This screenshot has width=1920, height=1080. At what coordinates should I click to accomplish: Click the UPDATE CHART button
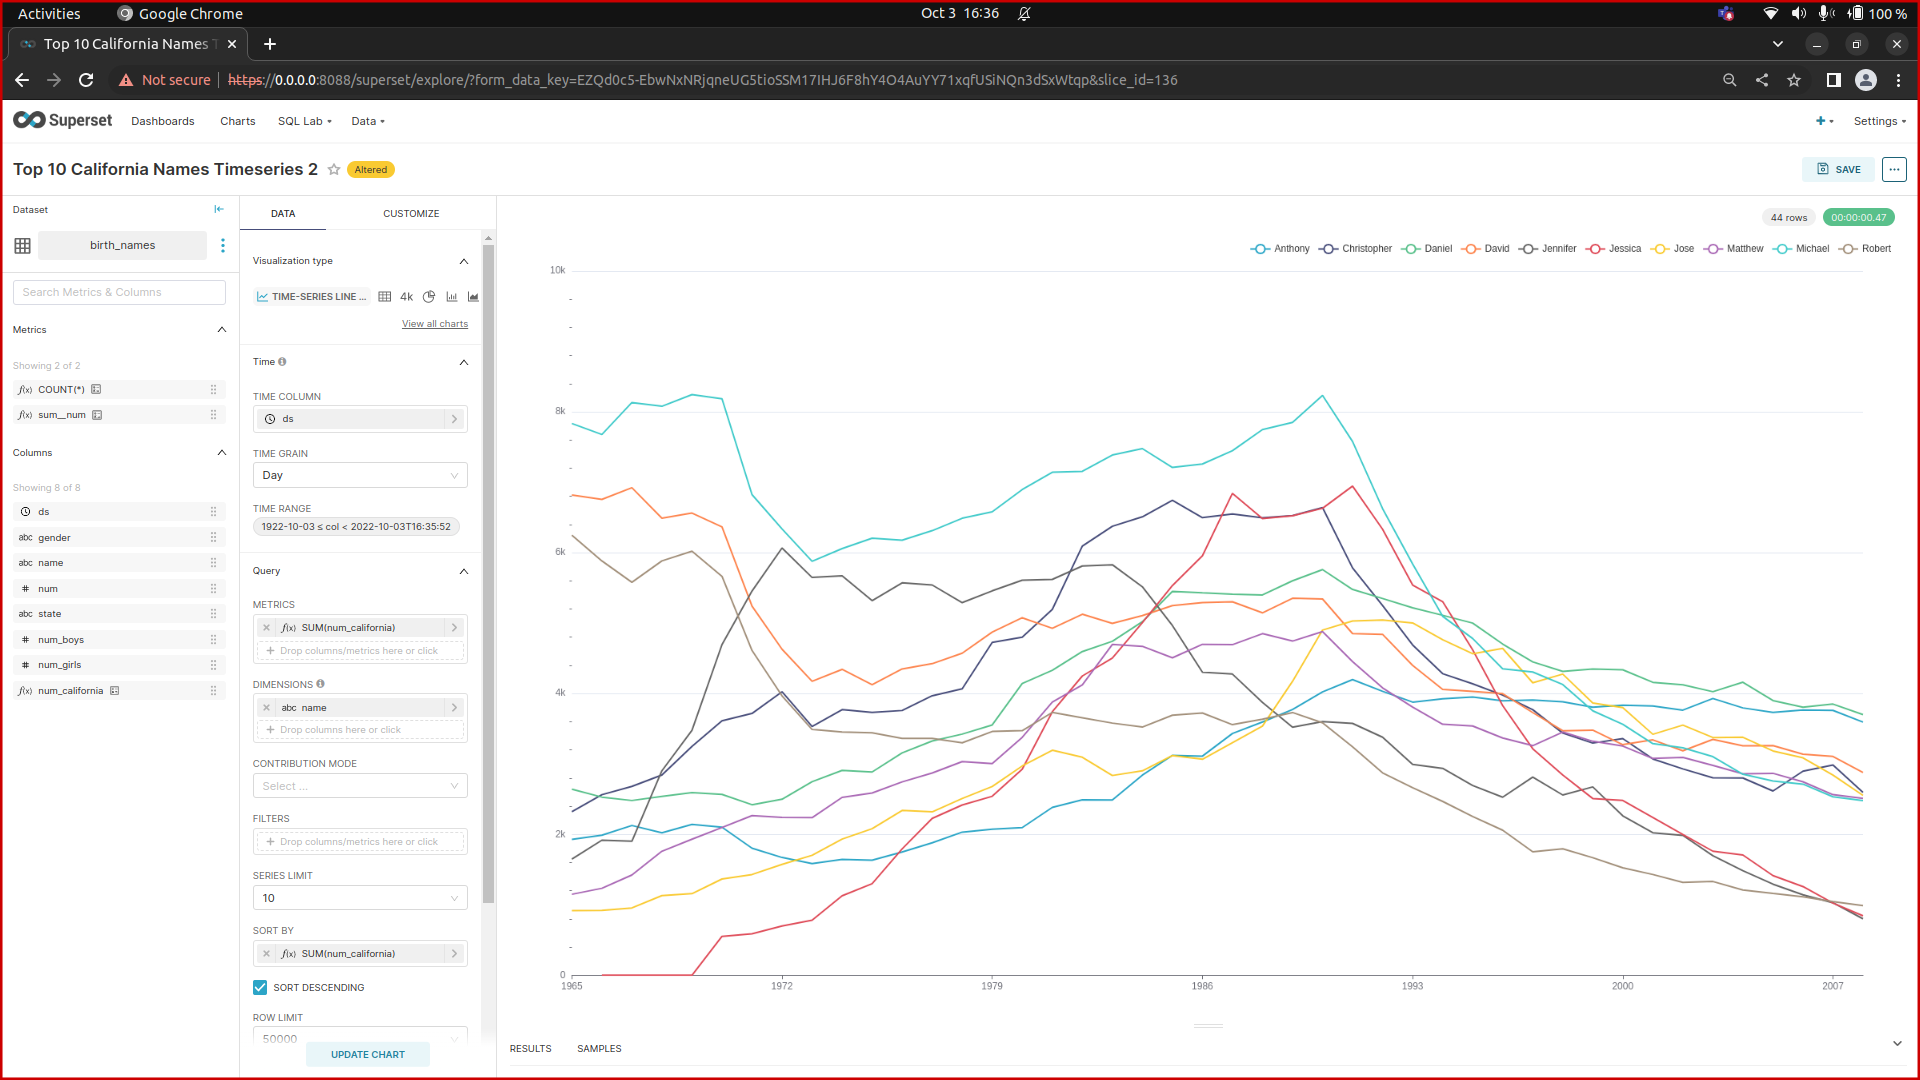point(368,1054)
